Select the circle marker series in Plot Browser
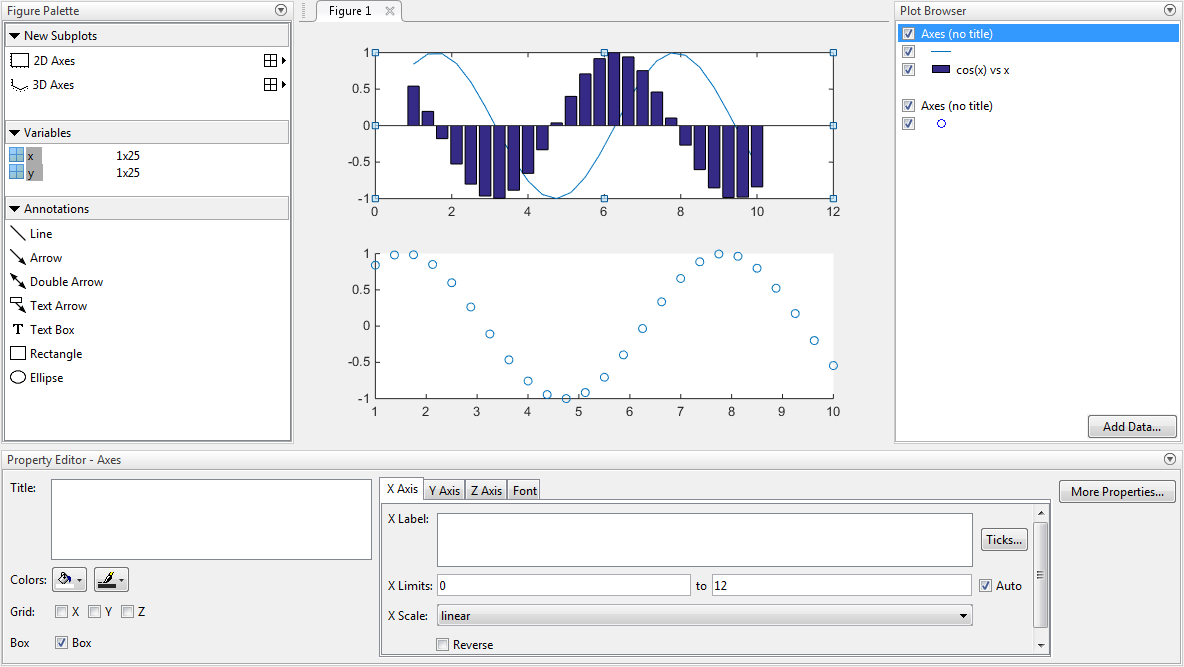This screenshot has width=1184, height=667. [x=941, y=124]
